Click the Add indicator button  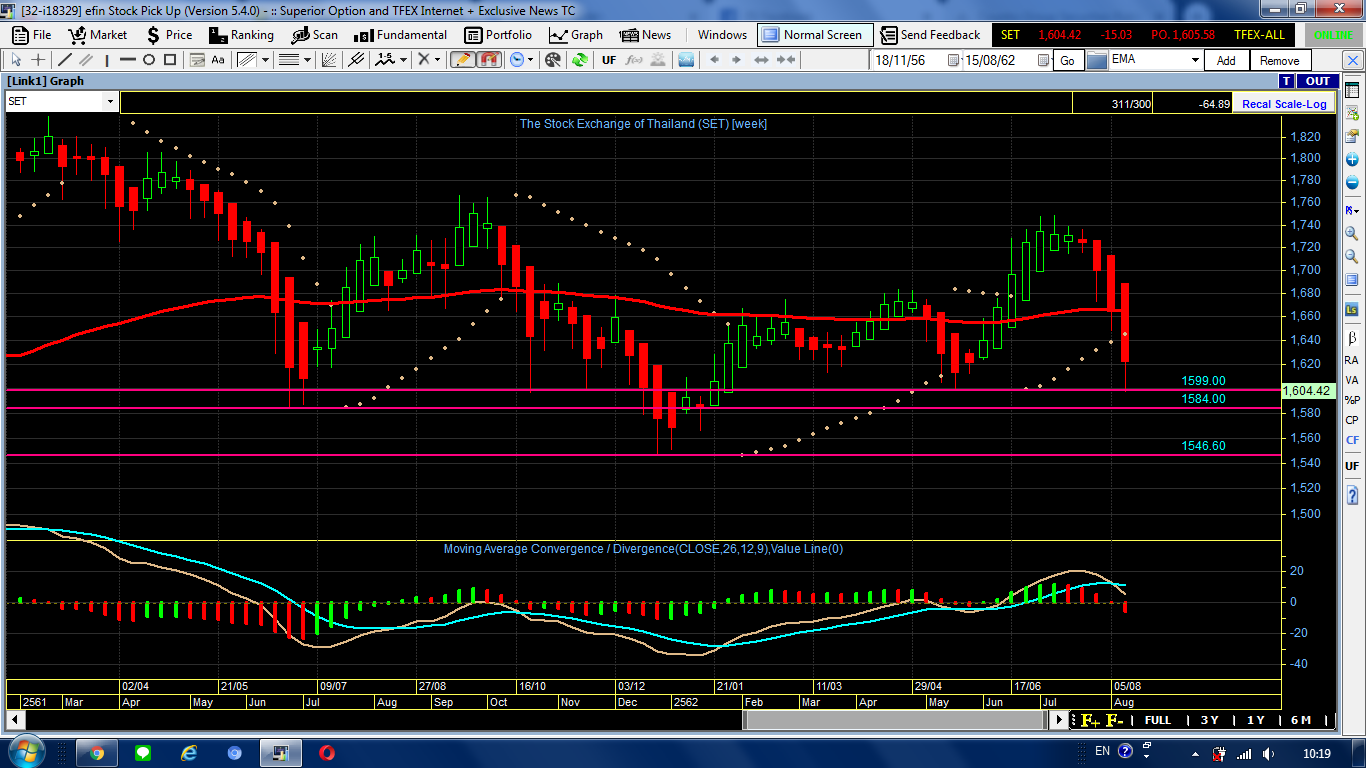[1226, 61]
